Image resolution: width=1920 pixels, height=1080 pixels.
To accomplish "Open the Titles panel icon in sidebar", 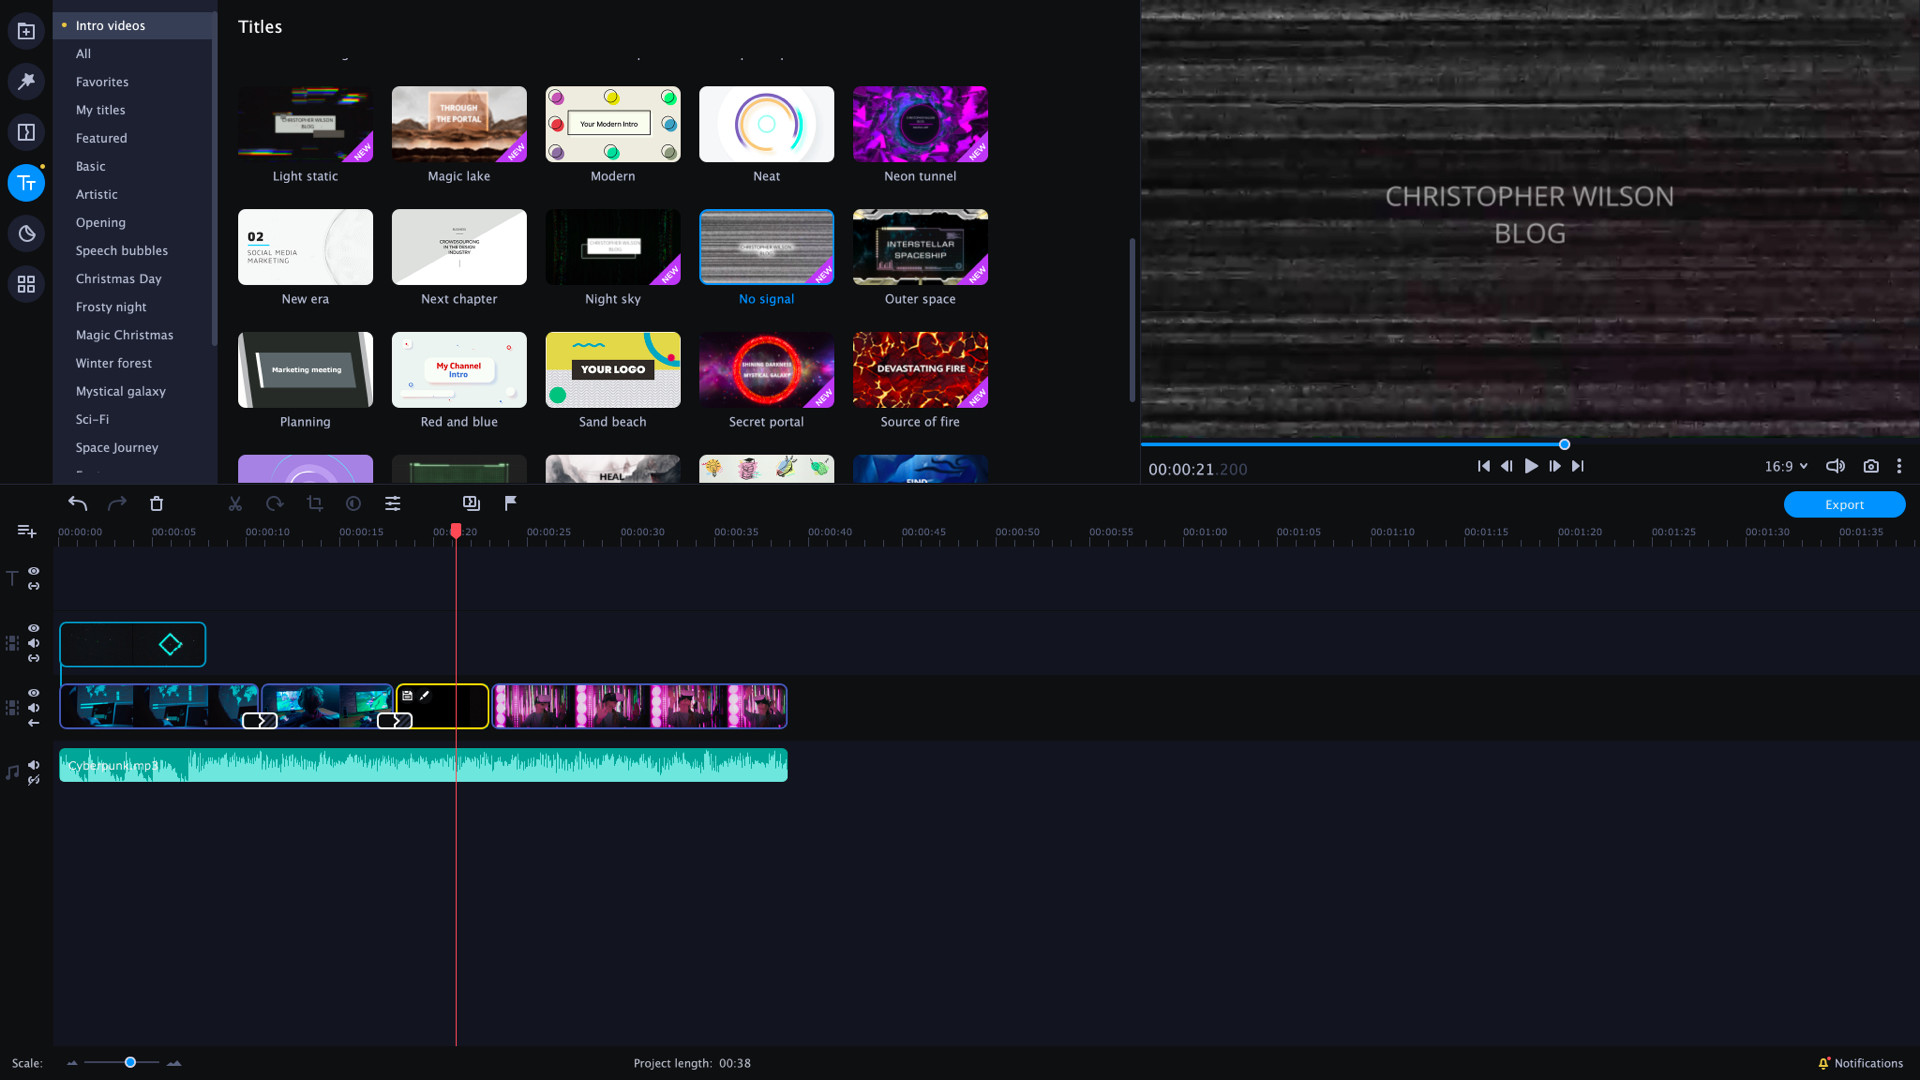I will (x=26, y=183).
